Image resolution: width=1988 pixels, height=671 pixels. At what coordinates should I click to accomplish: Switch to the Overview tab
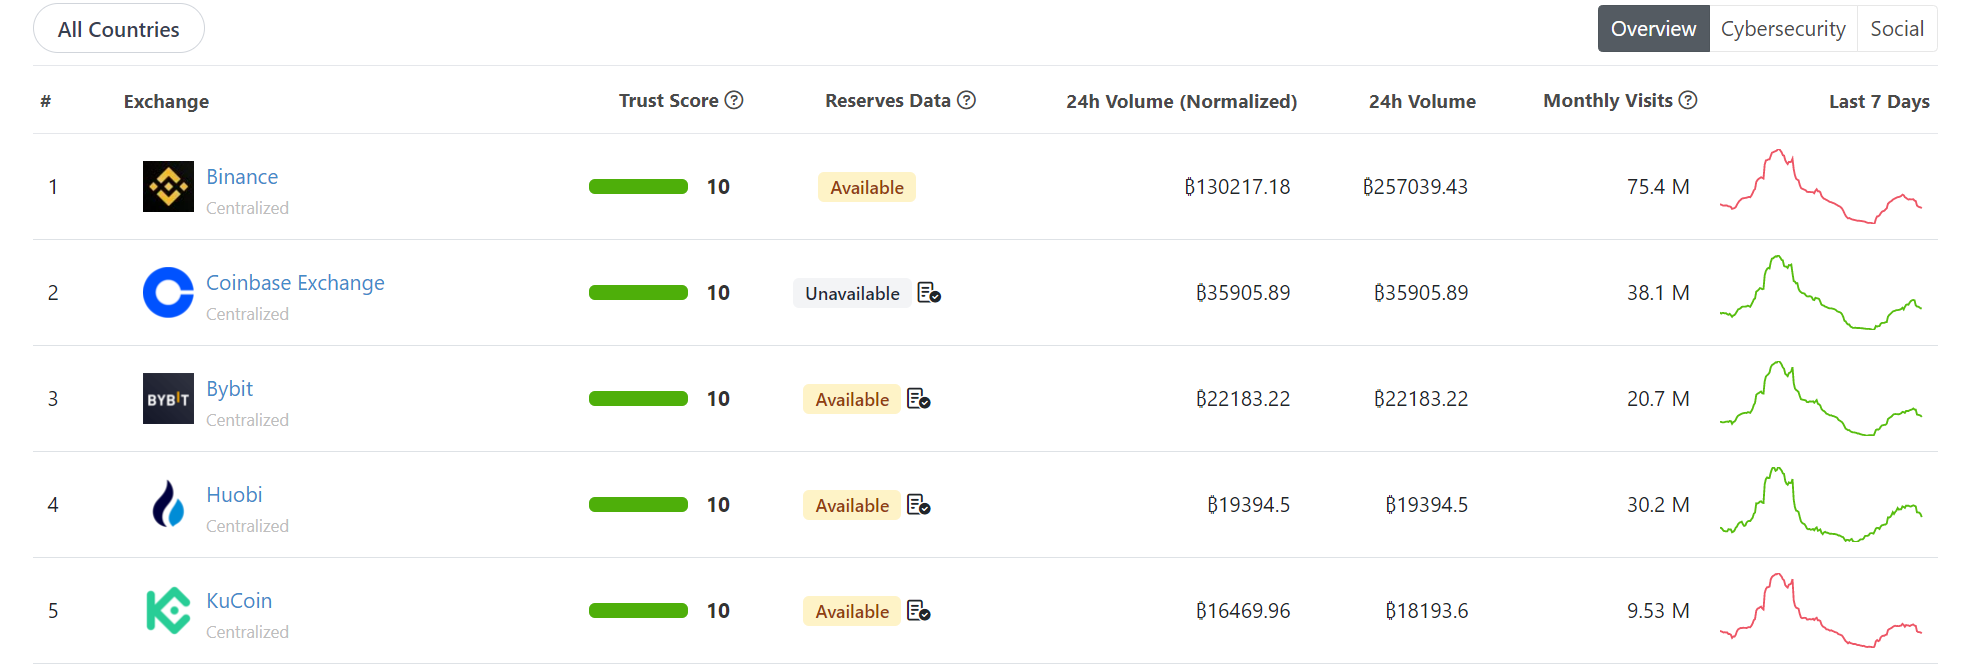[x=1653, y=29]
